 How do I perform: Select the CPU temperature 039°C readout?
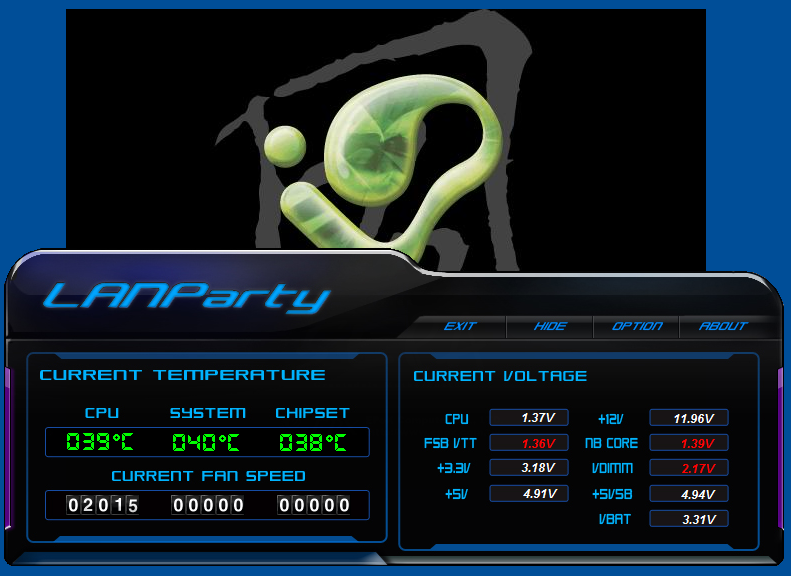(100, 442)
